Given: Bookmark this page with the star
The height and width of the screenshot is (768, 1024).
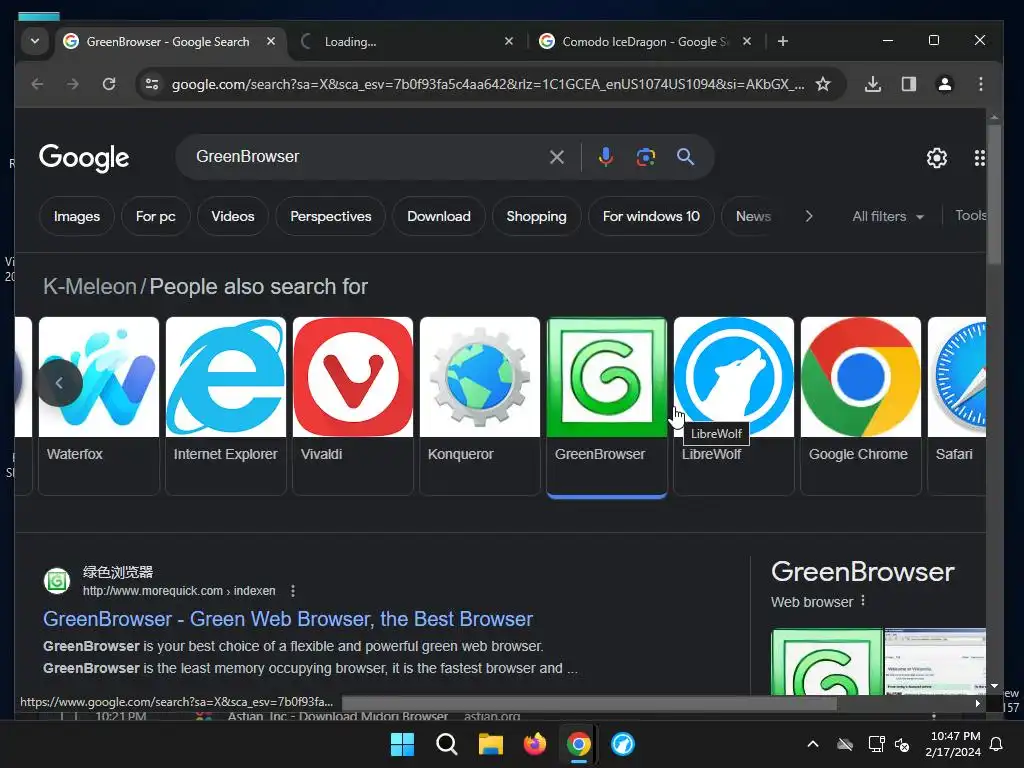Looking at the screenshot, I should pyautogui.click(x=823, y=84).
